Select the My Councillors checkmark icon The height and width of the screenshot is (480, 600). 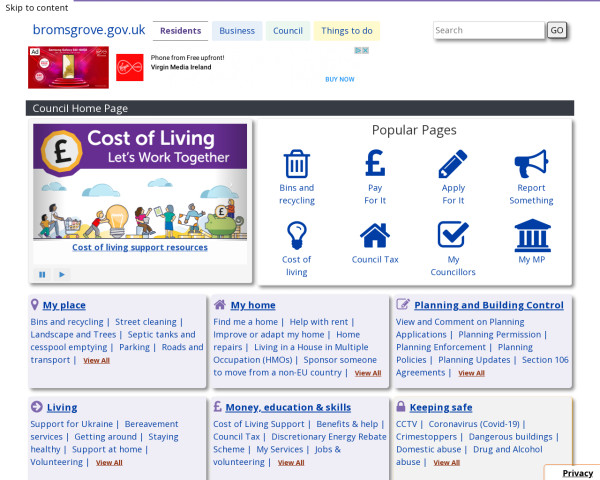453,235
